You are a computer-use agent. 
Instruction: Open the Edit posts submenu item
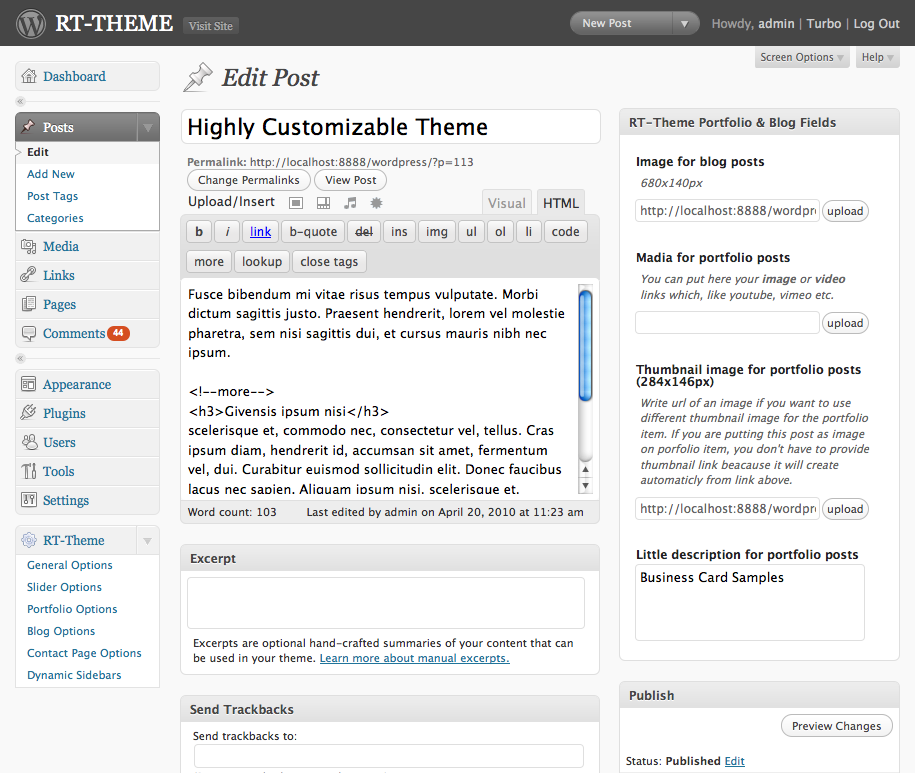(38, 152)
